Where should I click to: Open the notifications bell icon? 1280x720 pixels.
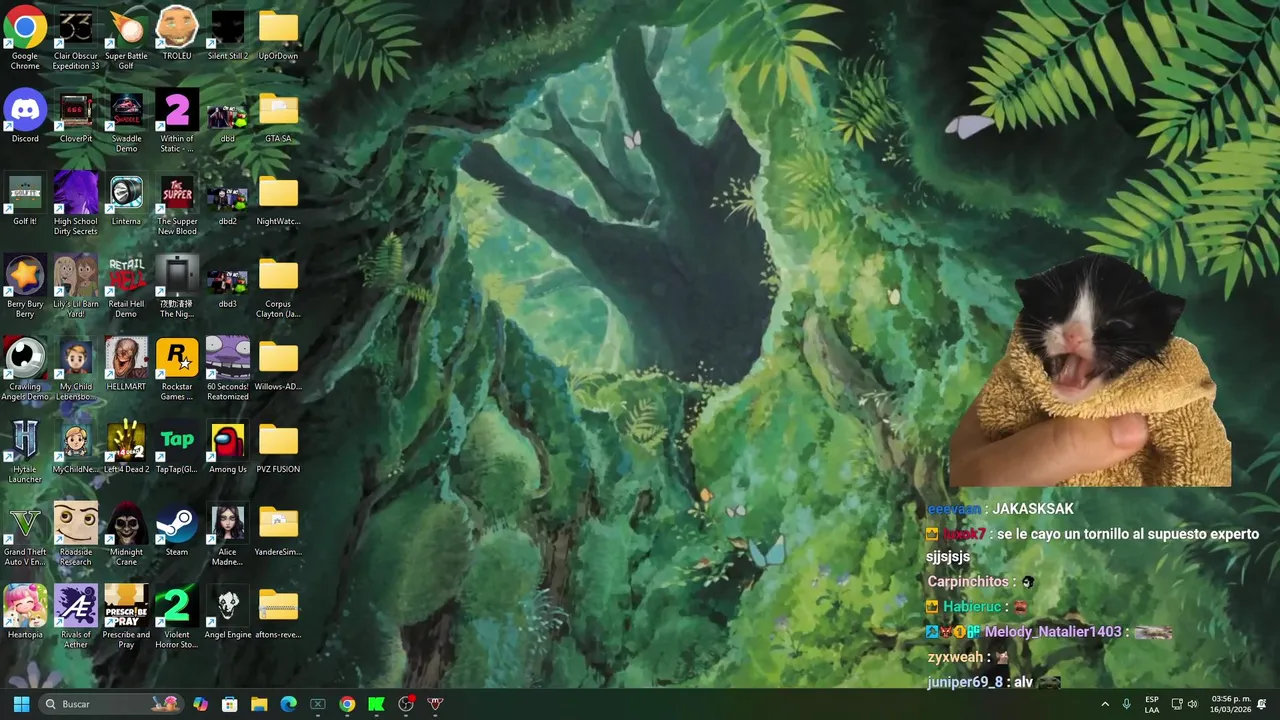click(1262, 704)
